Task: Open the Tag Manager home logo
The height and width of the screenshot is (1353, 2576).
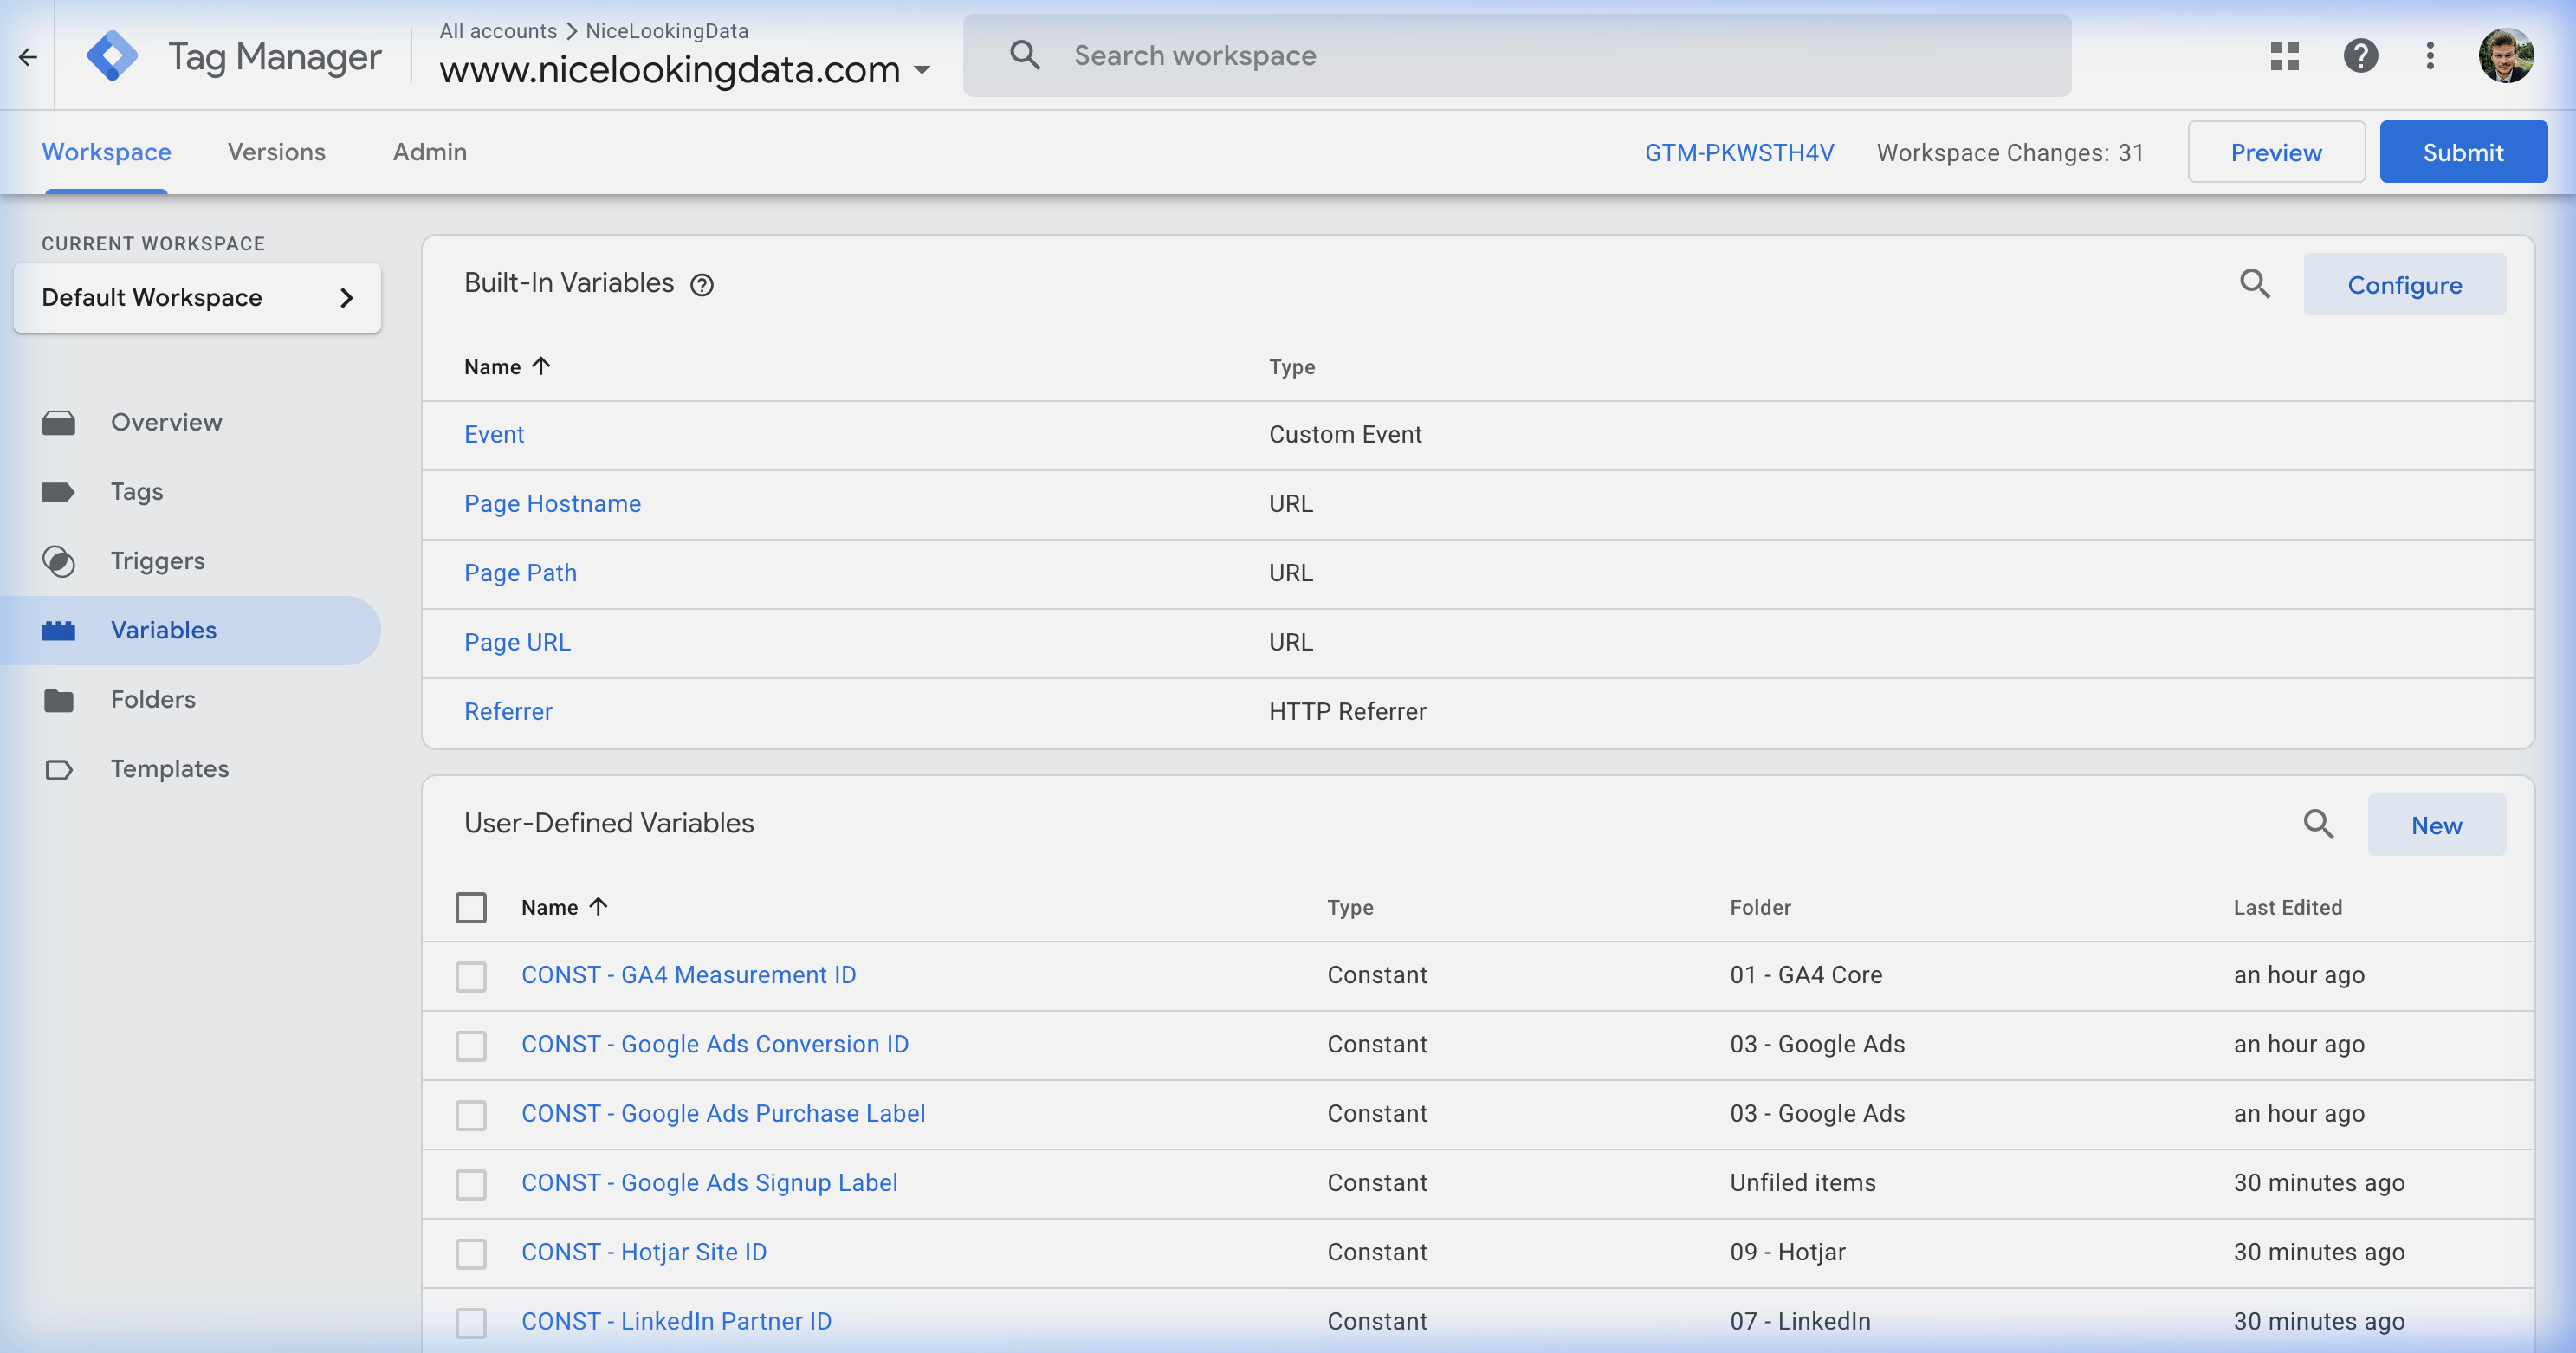Action: [x=113, y=55]
